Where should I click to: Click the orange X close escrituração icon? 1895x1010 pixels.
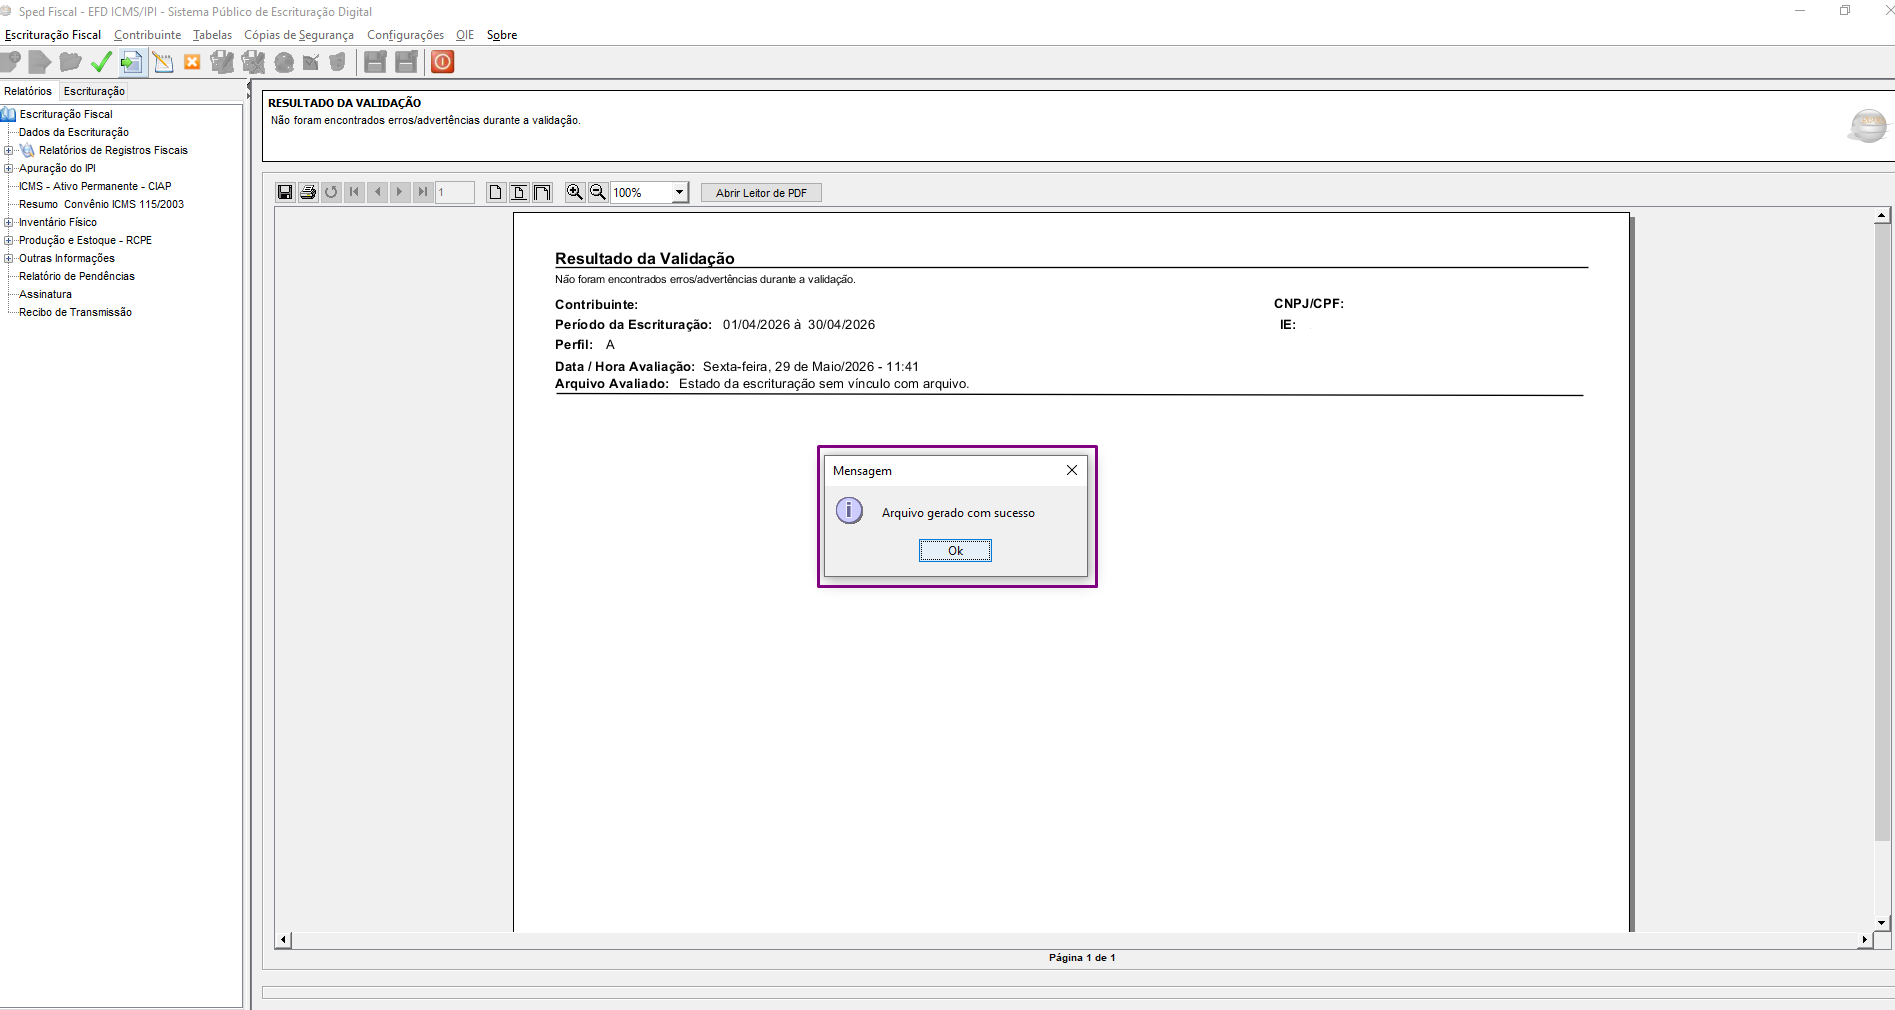[x=192, y=62]
